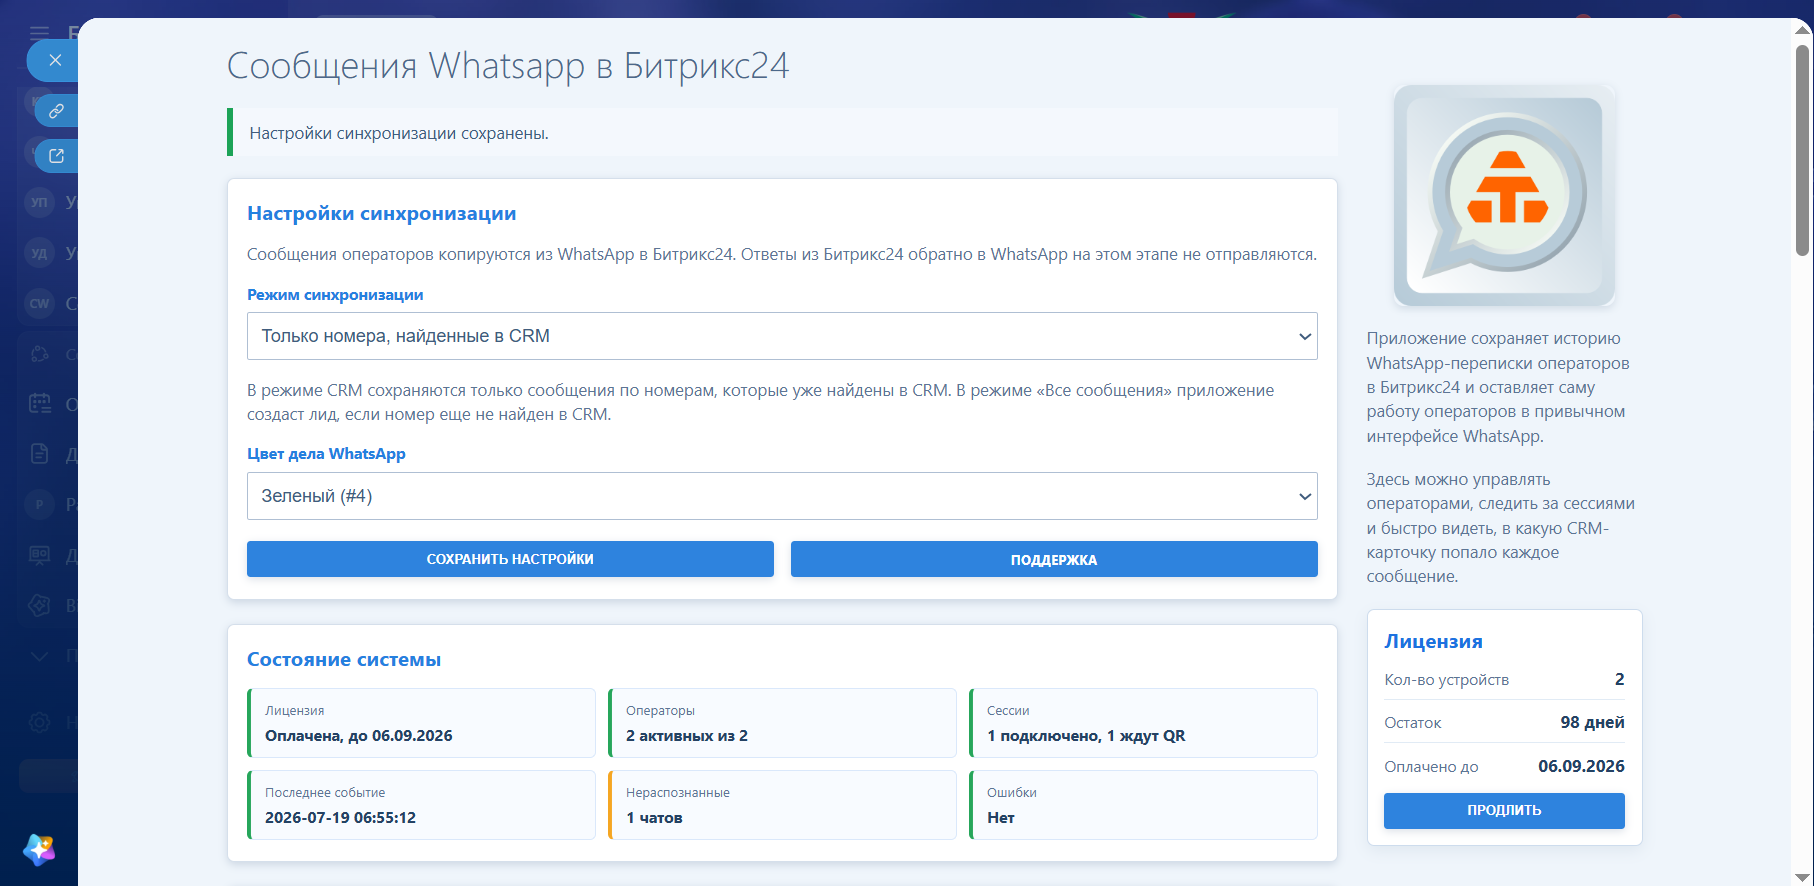1814x886 pixels.
Task: Click the Последнее событие status card
Action: coord(421,805)
